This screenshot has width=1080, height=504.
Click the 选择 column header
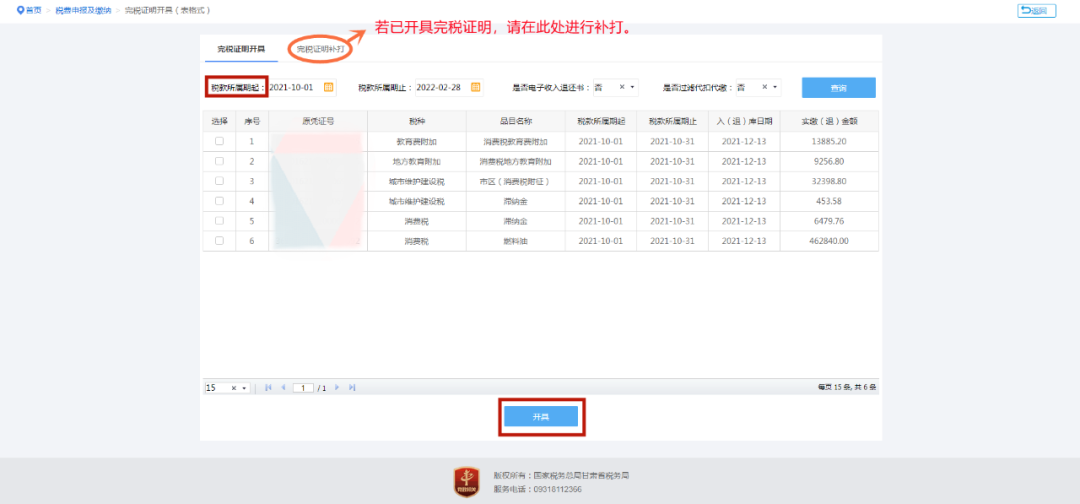point(219,121)
